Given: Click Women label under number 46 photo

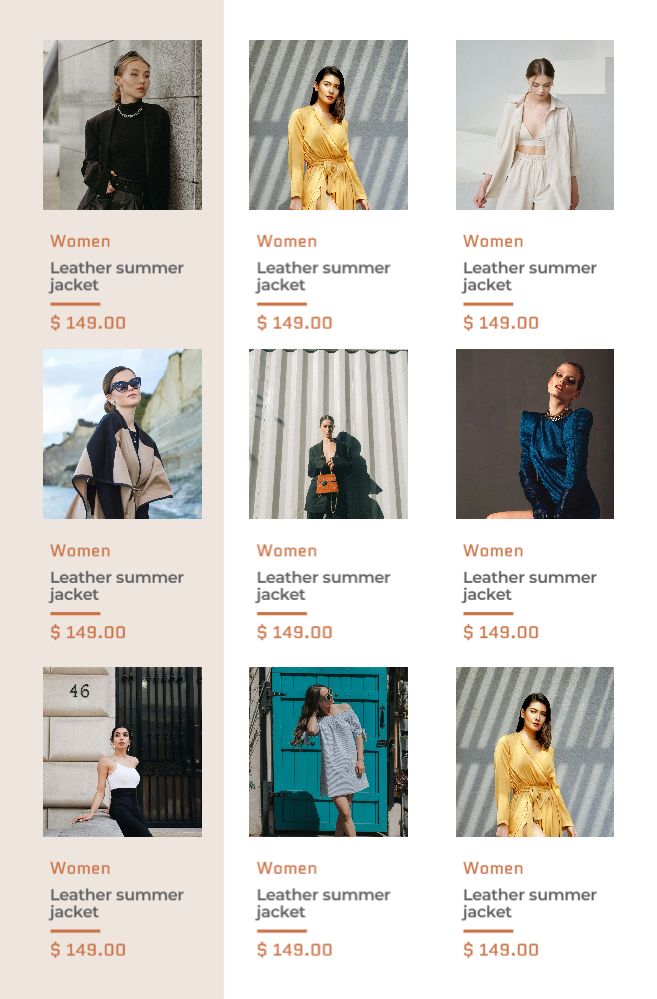Looking at the screenshot, I should click(80, 868).
